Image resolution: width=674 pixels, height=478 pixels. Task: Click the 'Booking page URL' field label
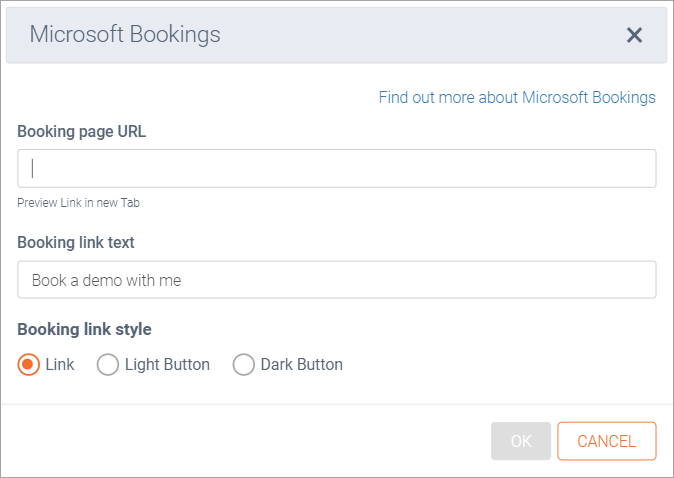pos(81,131)
